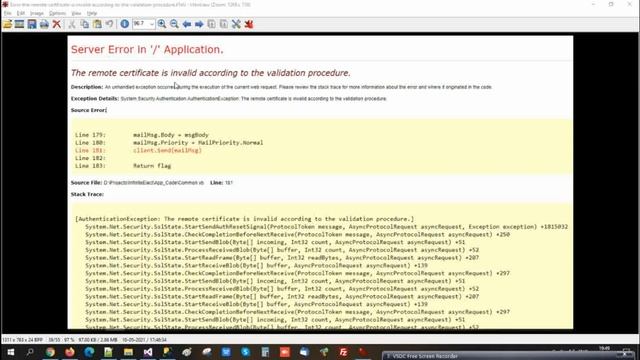Click the 'Source File:' label
640x360 pixels.
[86, 183]
